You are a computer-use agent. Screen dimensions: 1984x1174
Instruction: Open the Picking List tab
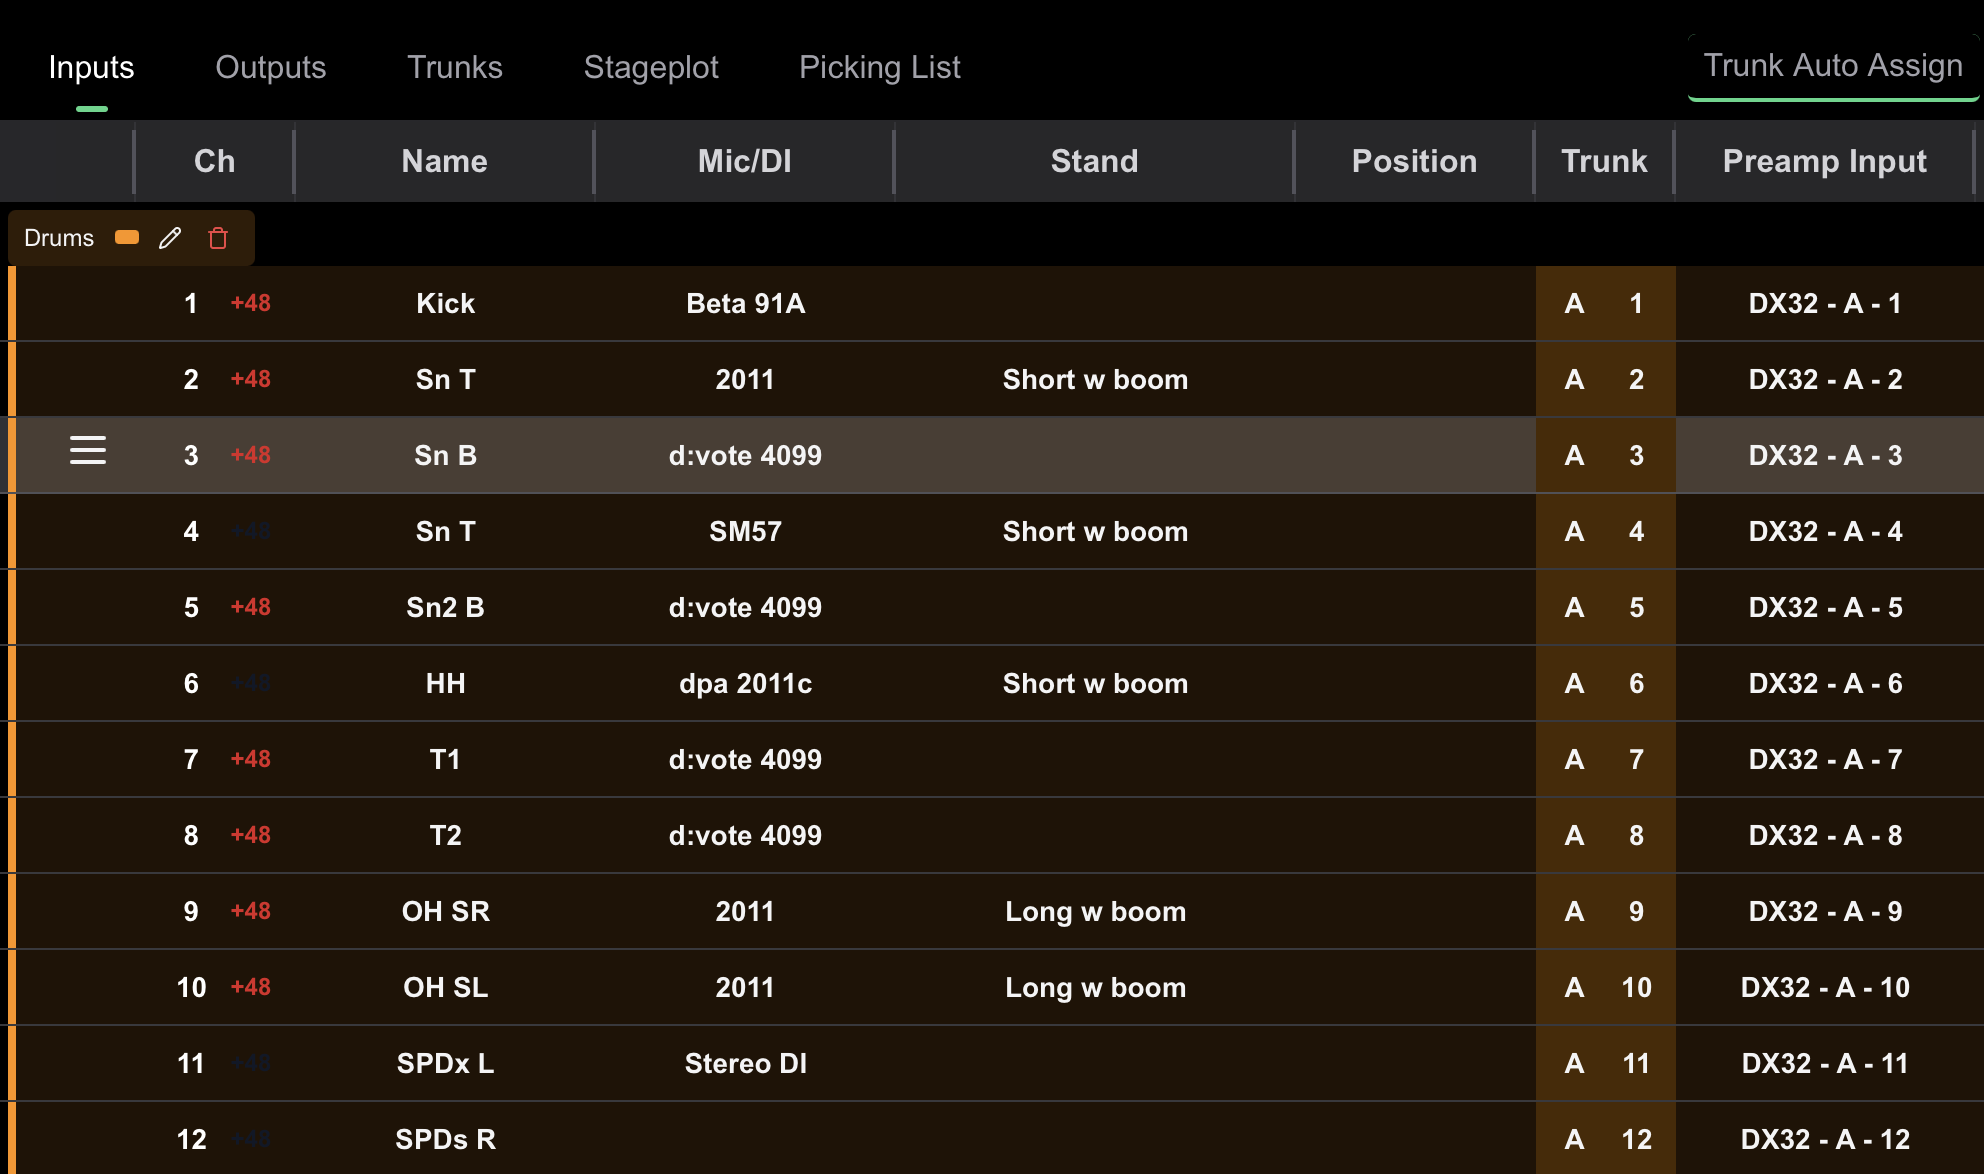click(879, 67)
